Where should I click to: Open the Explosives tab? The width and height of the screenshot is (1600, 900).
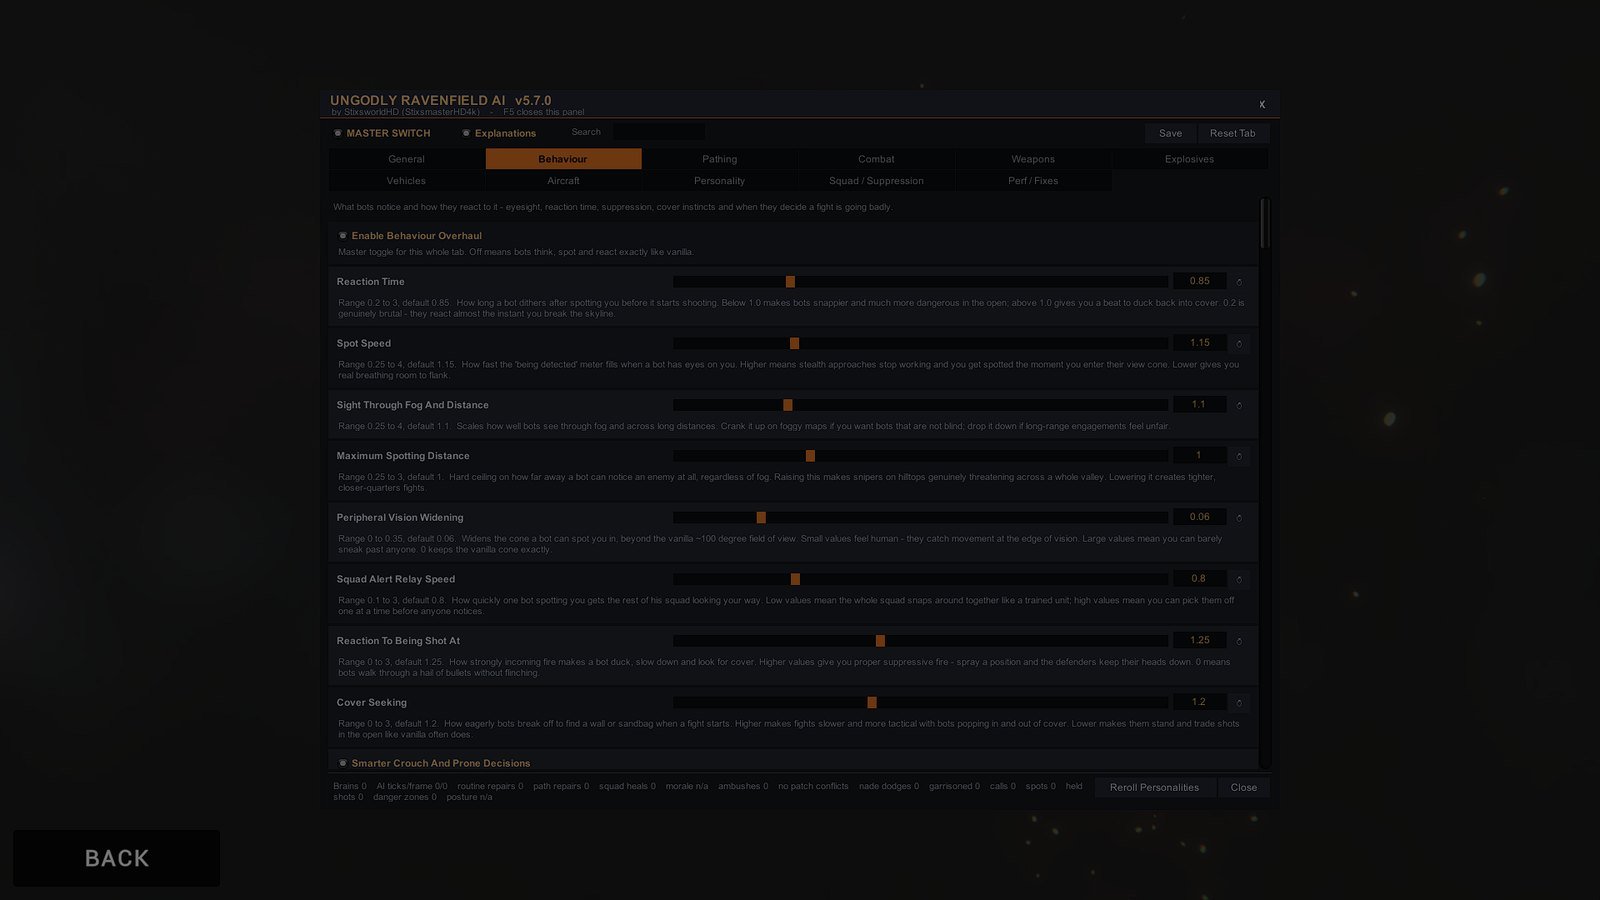pos(1189,159)
